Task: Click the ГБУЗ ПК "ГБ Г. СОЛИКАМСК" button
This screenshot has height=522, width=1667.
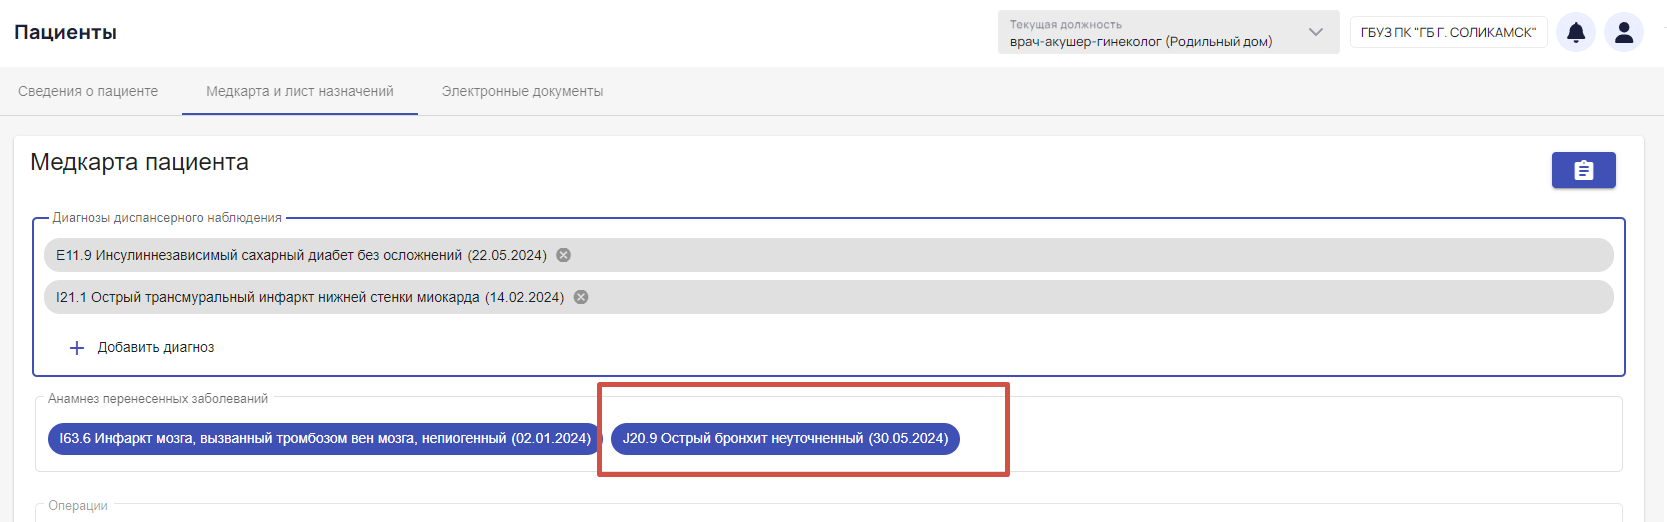Action: [1448, 32]
